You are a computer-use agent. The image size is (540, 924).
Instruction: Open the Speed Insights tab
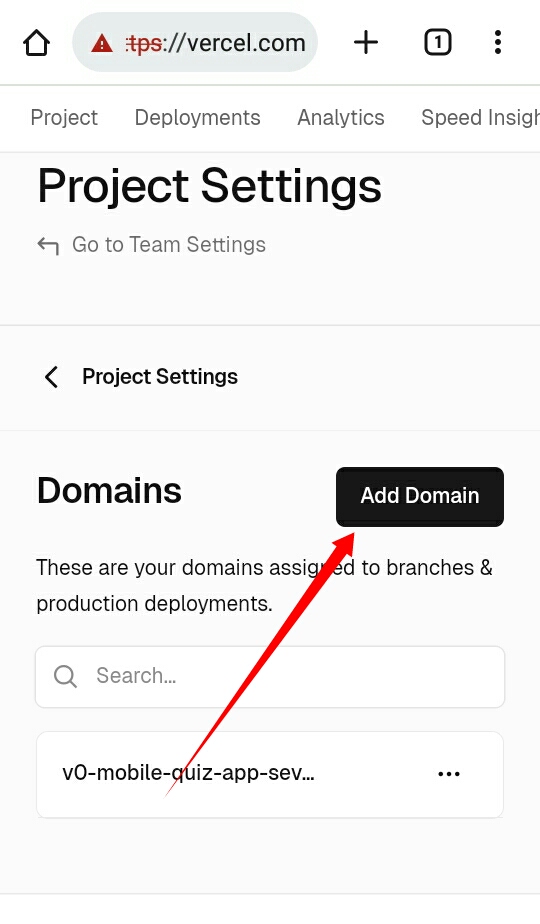(480, 118)
